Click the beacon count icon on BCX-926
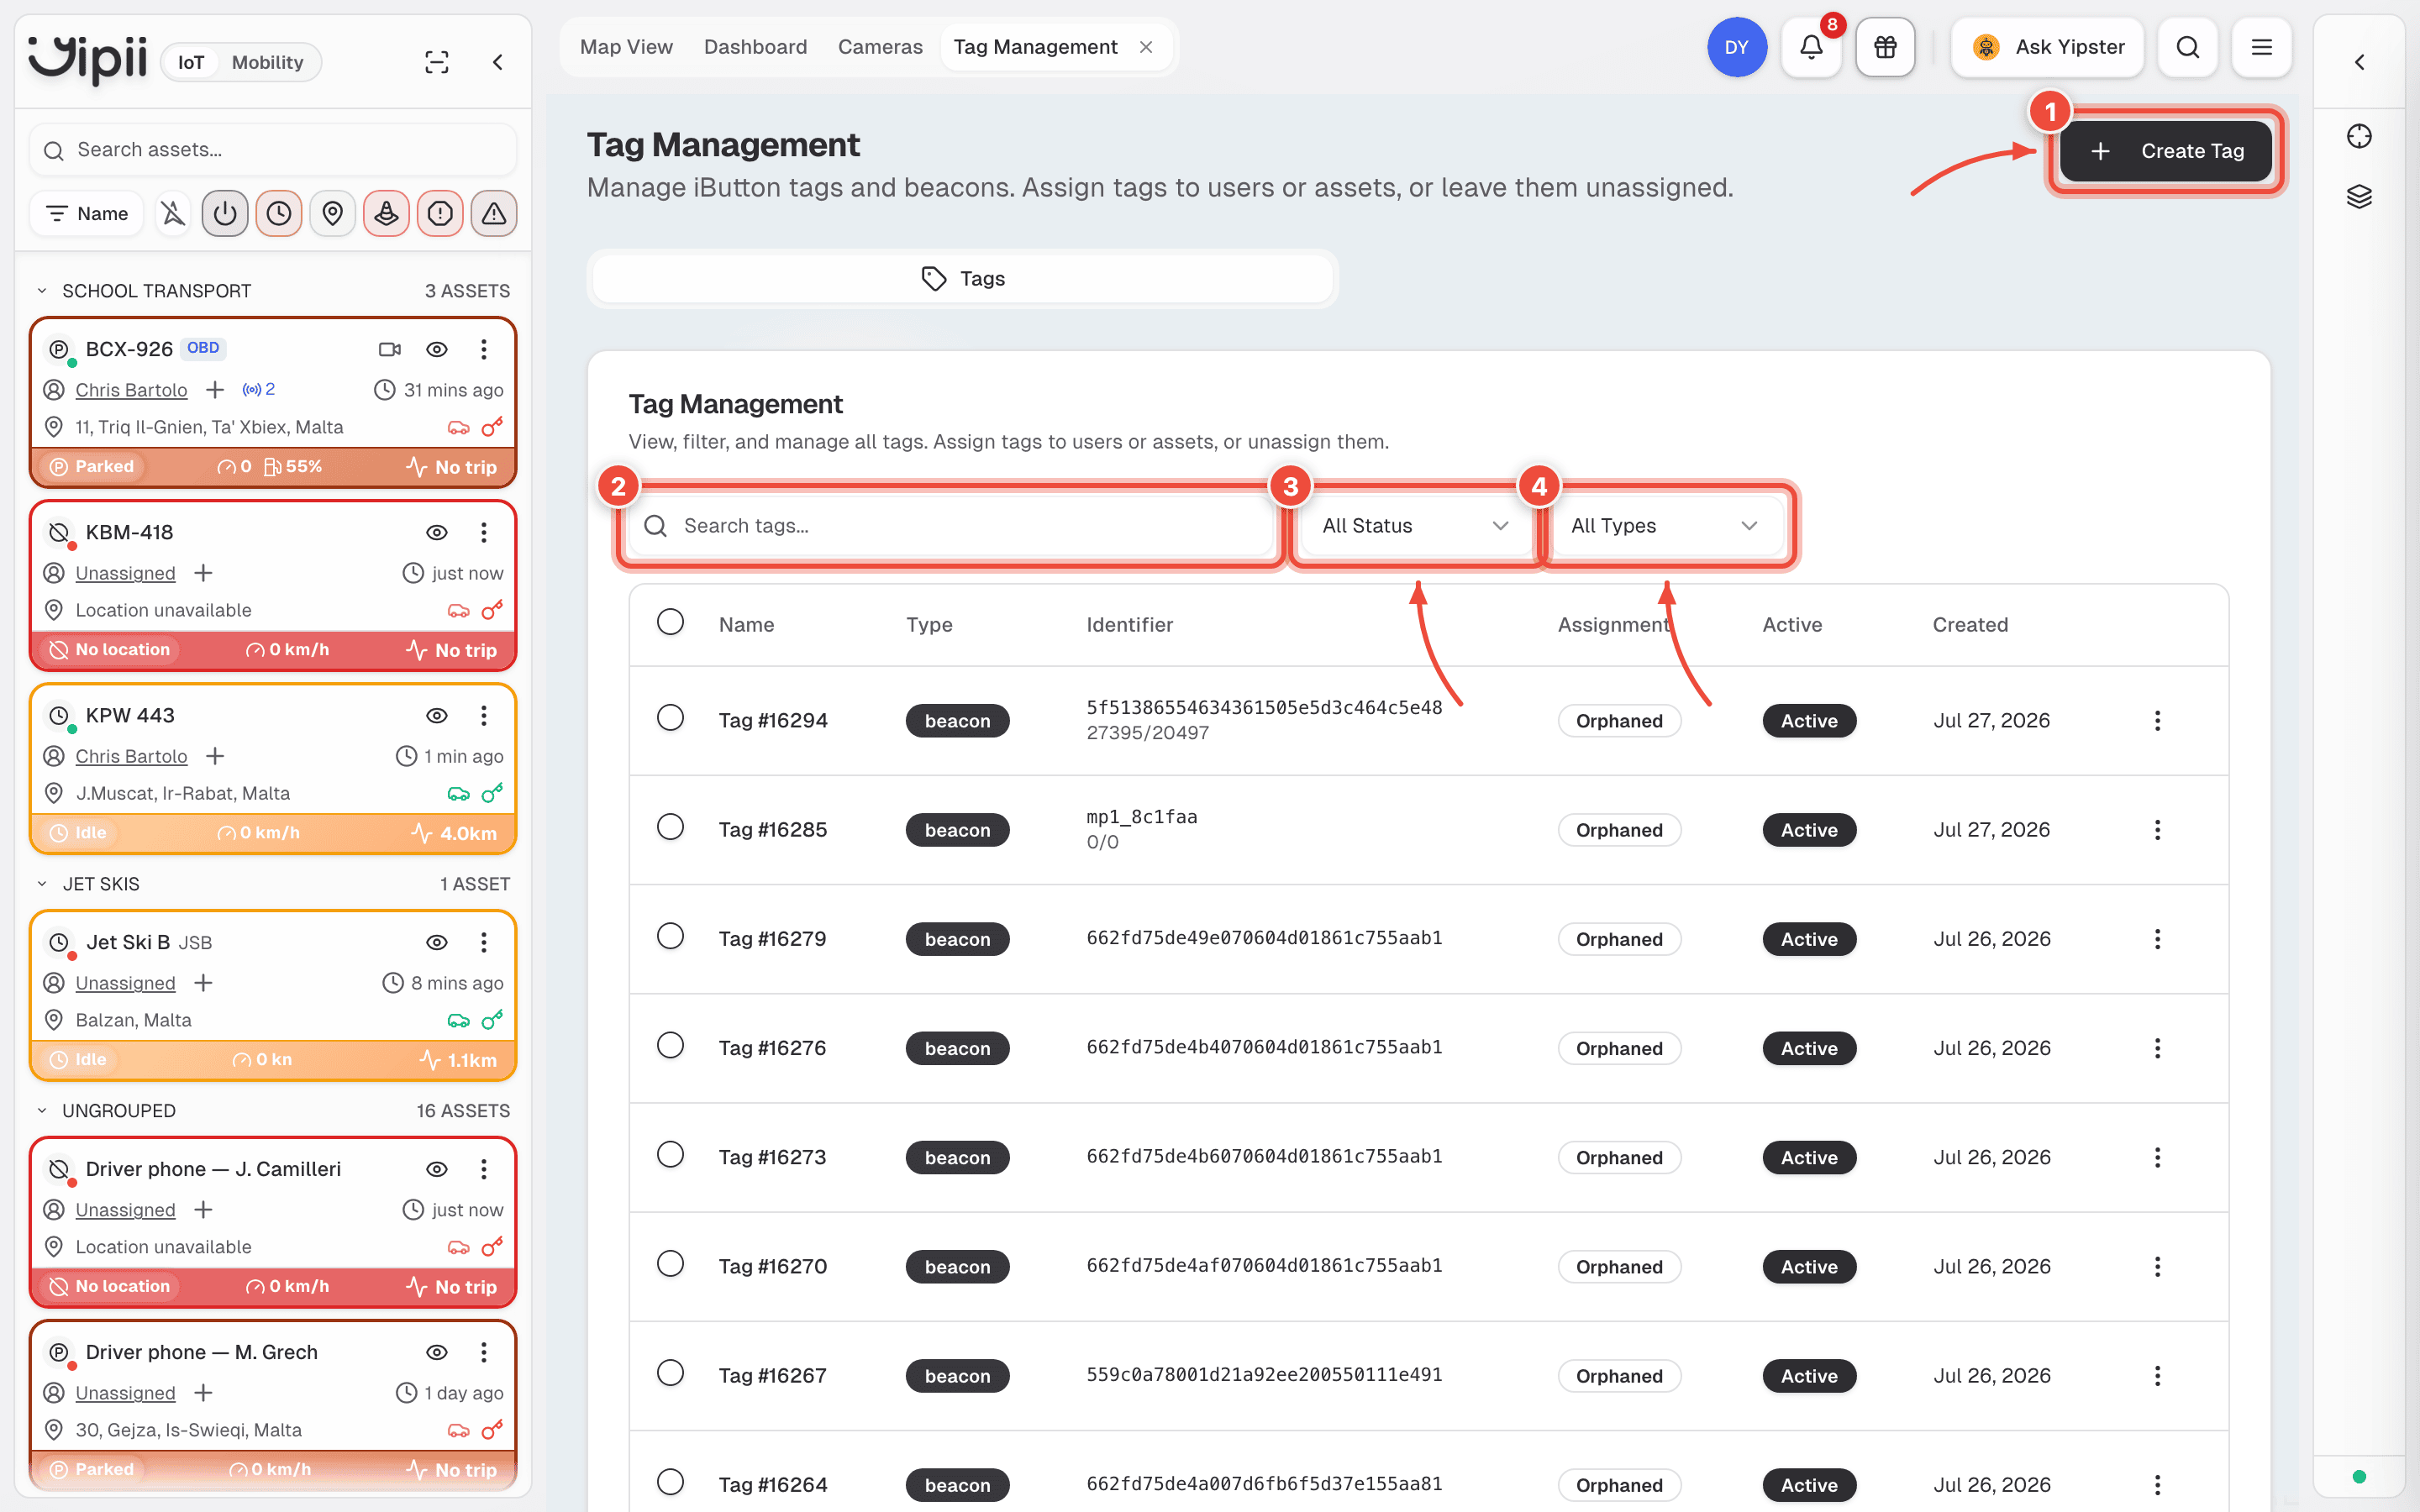 [258, 389]
